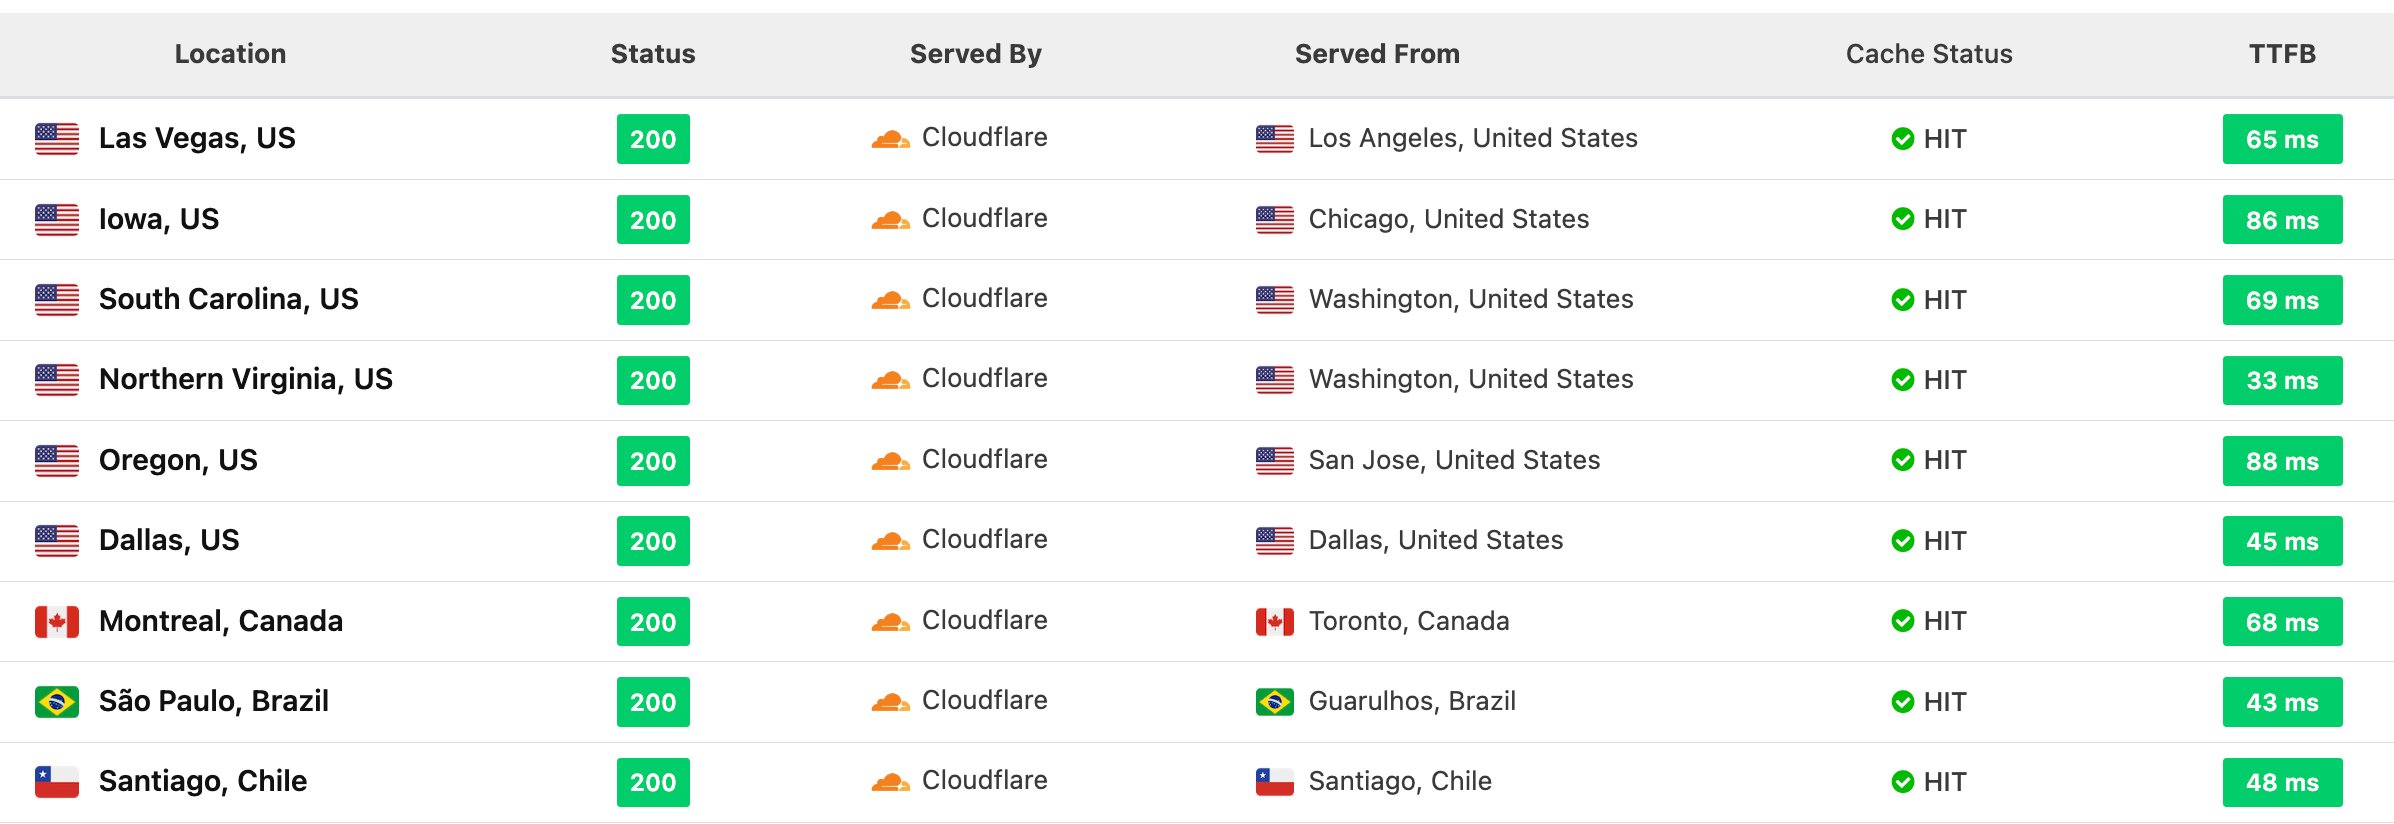
Task: Sort by the Location column header
Action: pyautogui.click(x=230, y=54)
